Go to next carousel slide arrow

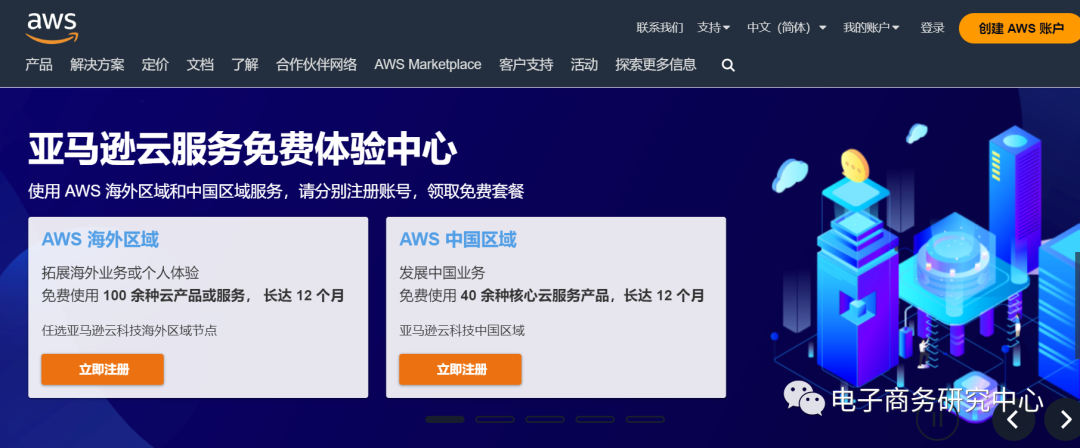(1065, 420)
